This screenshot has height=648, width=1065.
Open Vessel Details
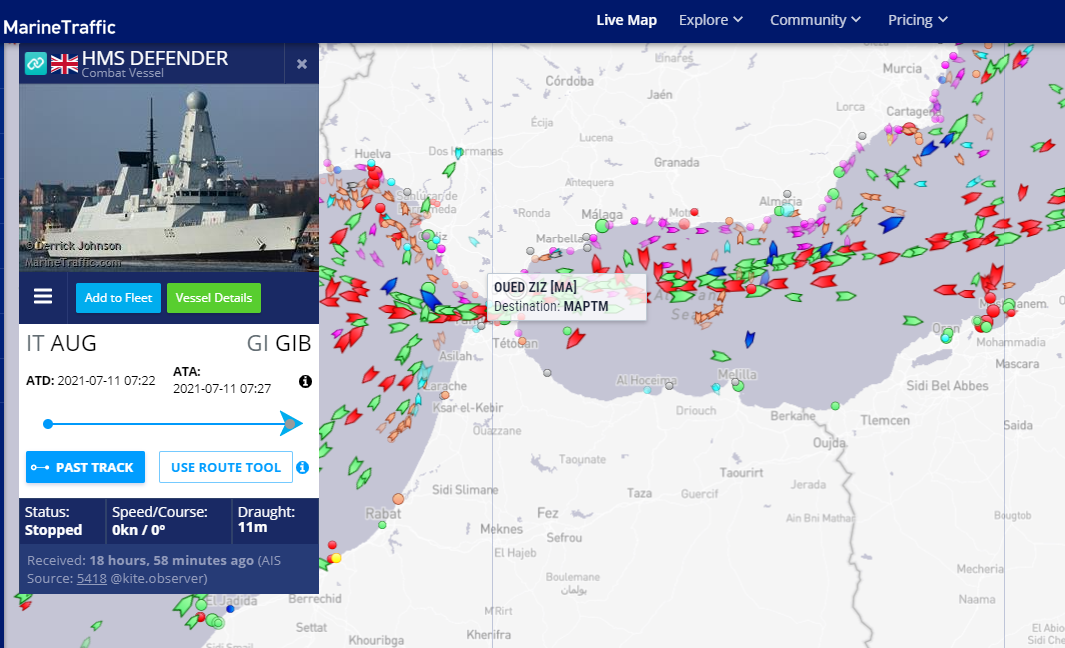tap(213, 298)
